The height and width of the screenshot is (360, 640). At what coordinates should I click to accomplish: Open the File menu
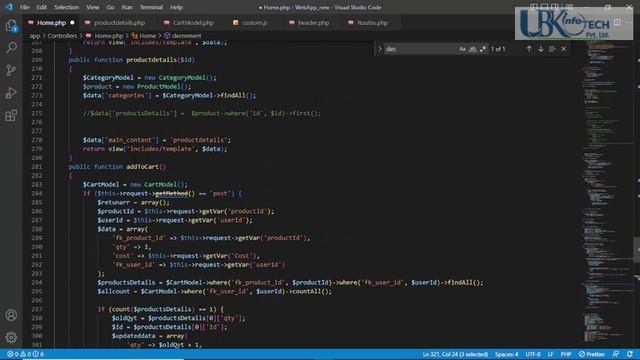(24, 7)
